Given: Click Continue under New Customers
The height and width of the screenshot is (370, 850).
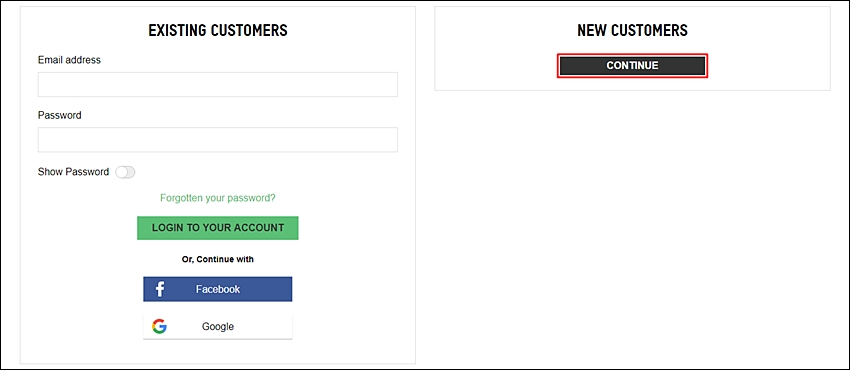Looking at the screenshot, I should (632, 66).
